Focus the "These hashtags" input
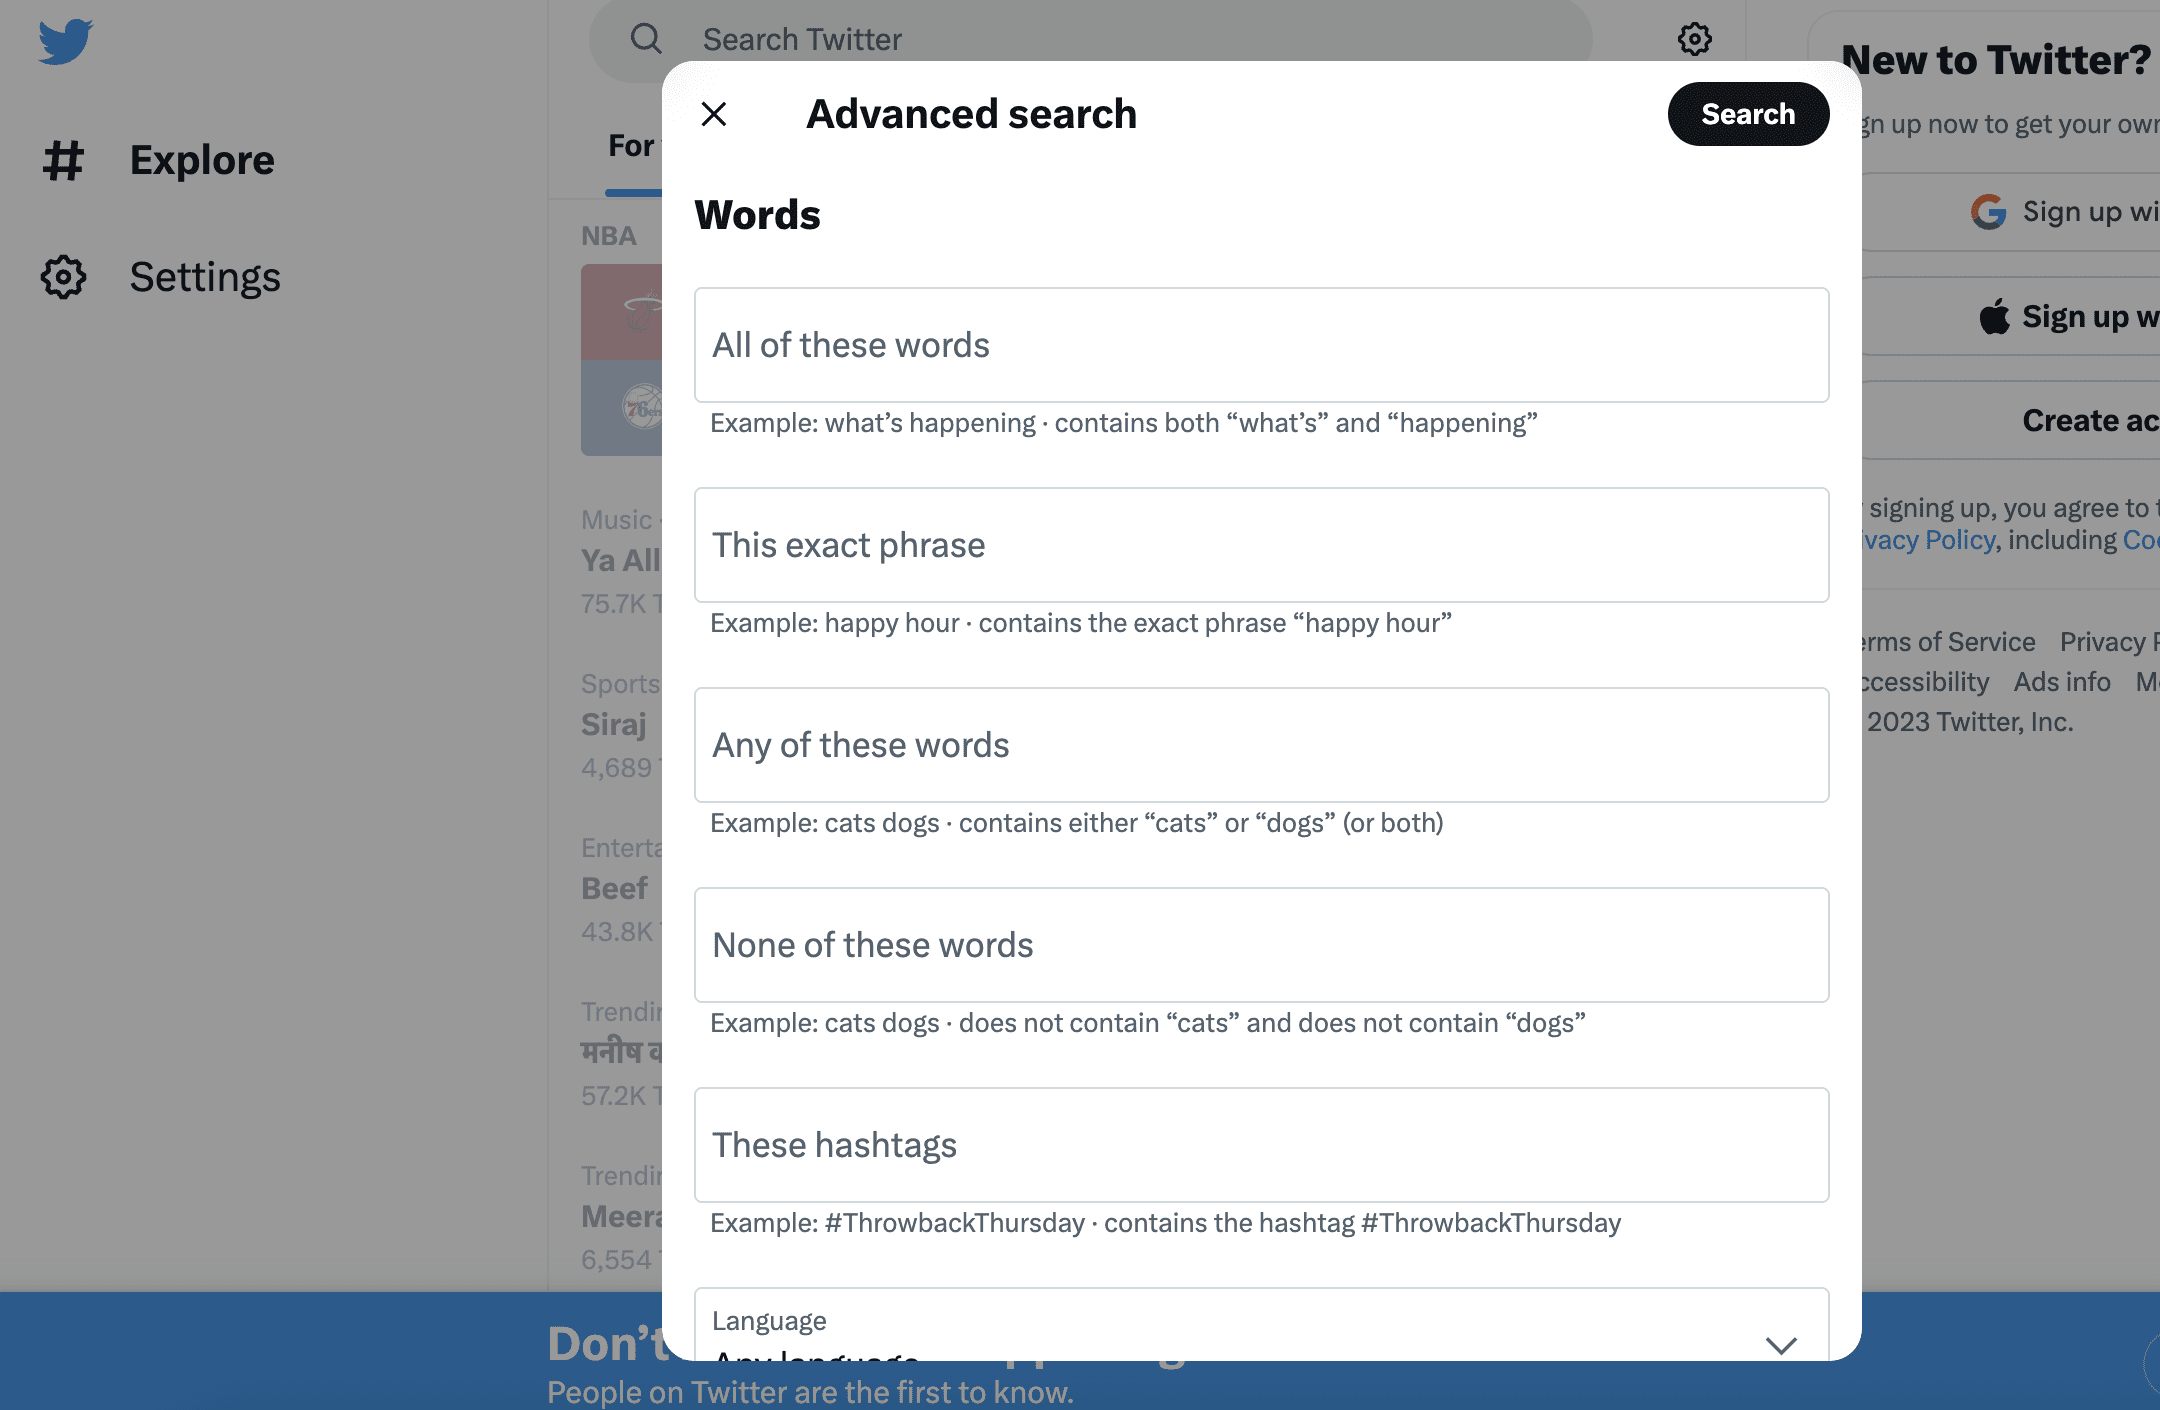This screenshot has height=1410, width=2160. click(x=1261, y=1145)
